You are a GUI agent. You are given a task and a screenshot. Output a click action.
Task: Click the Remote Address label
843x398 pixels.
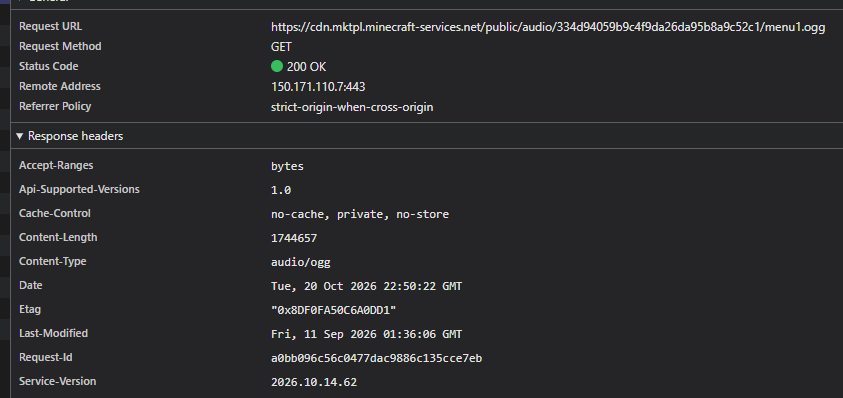pos(60,86)
